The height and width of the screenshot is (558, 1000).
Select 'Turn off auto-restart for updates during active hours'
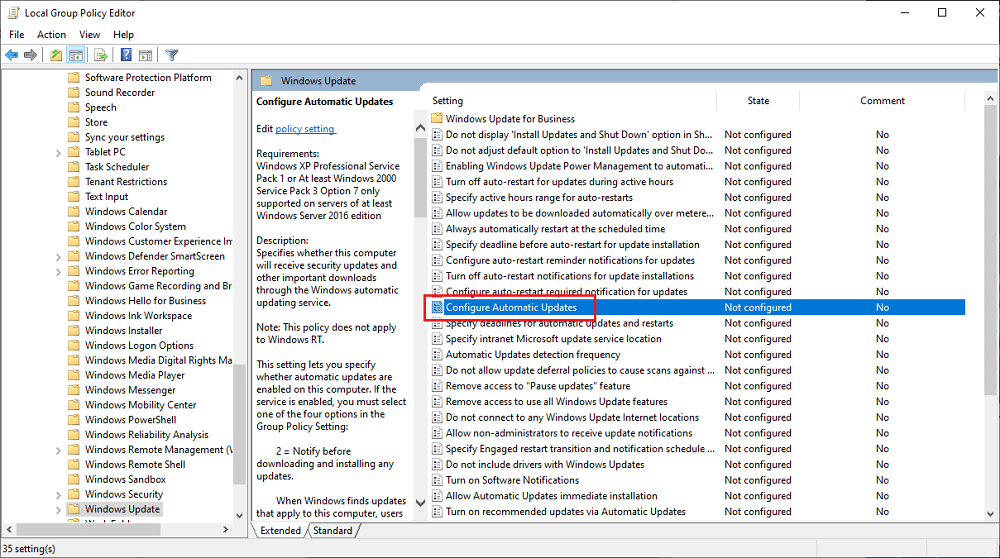[559, 182]
